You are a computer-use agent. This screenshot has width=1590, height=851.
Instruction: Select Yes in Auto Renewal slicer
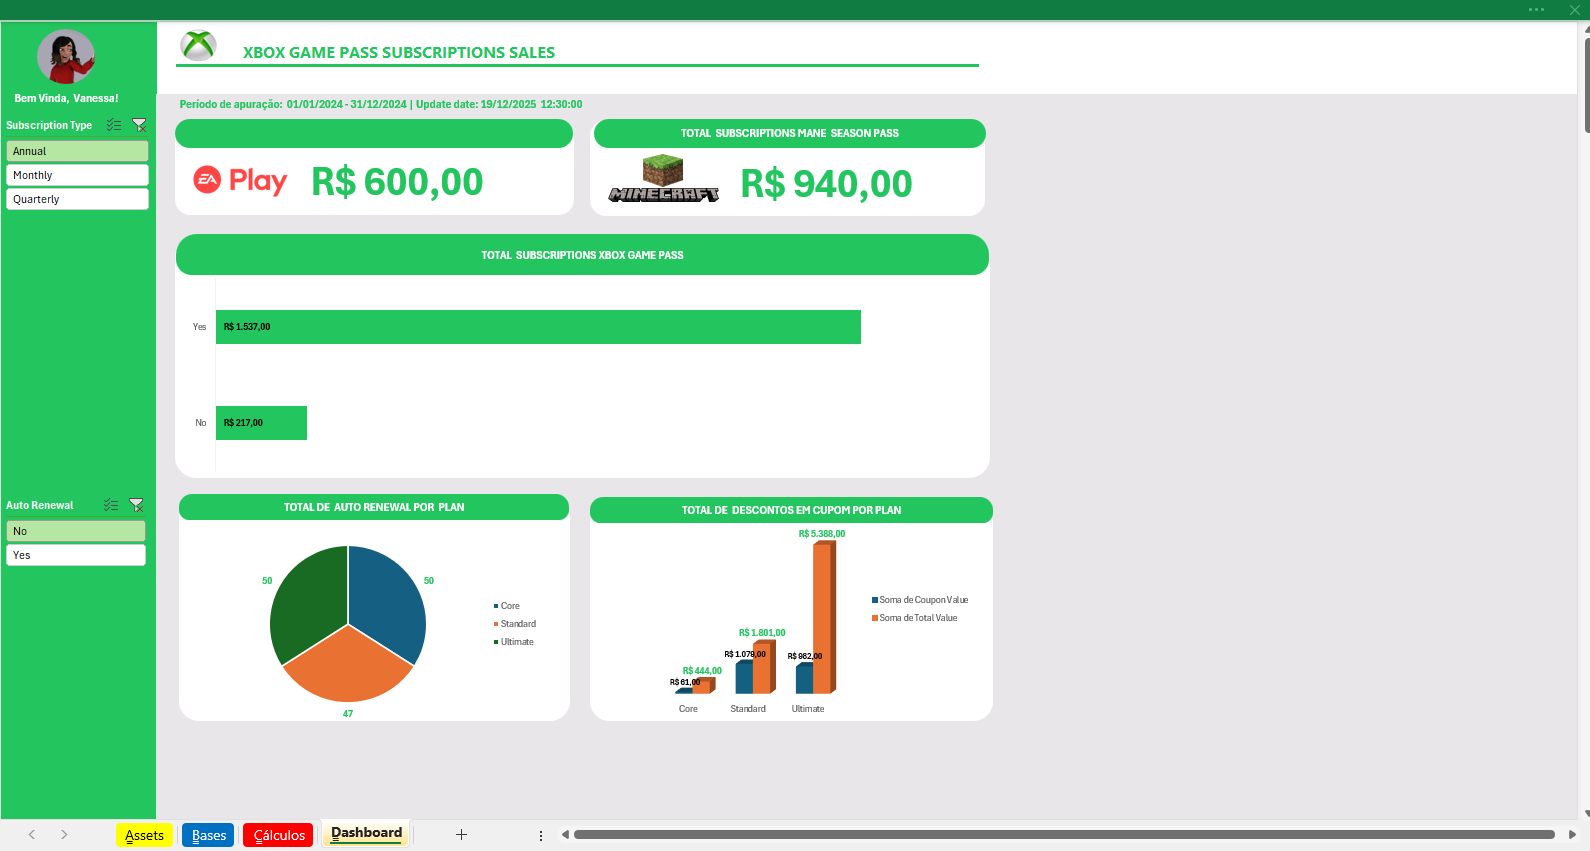76,555
